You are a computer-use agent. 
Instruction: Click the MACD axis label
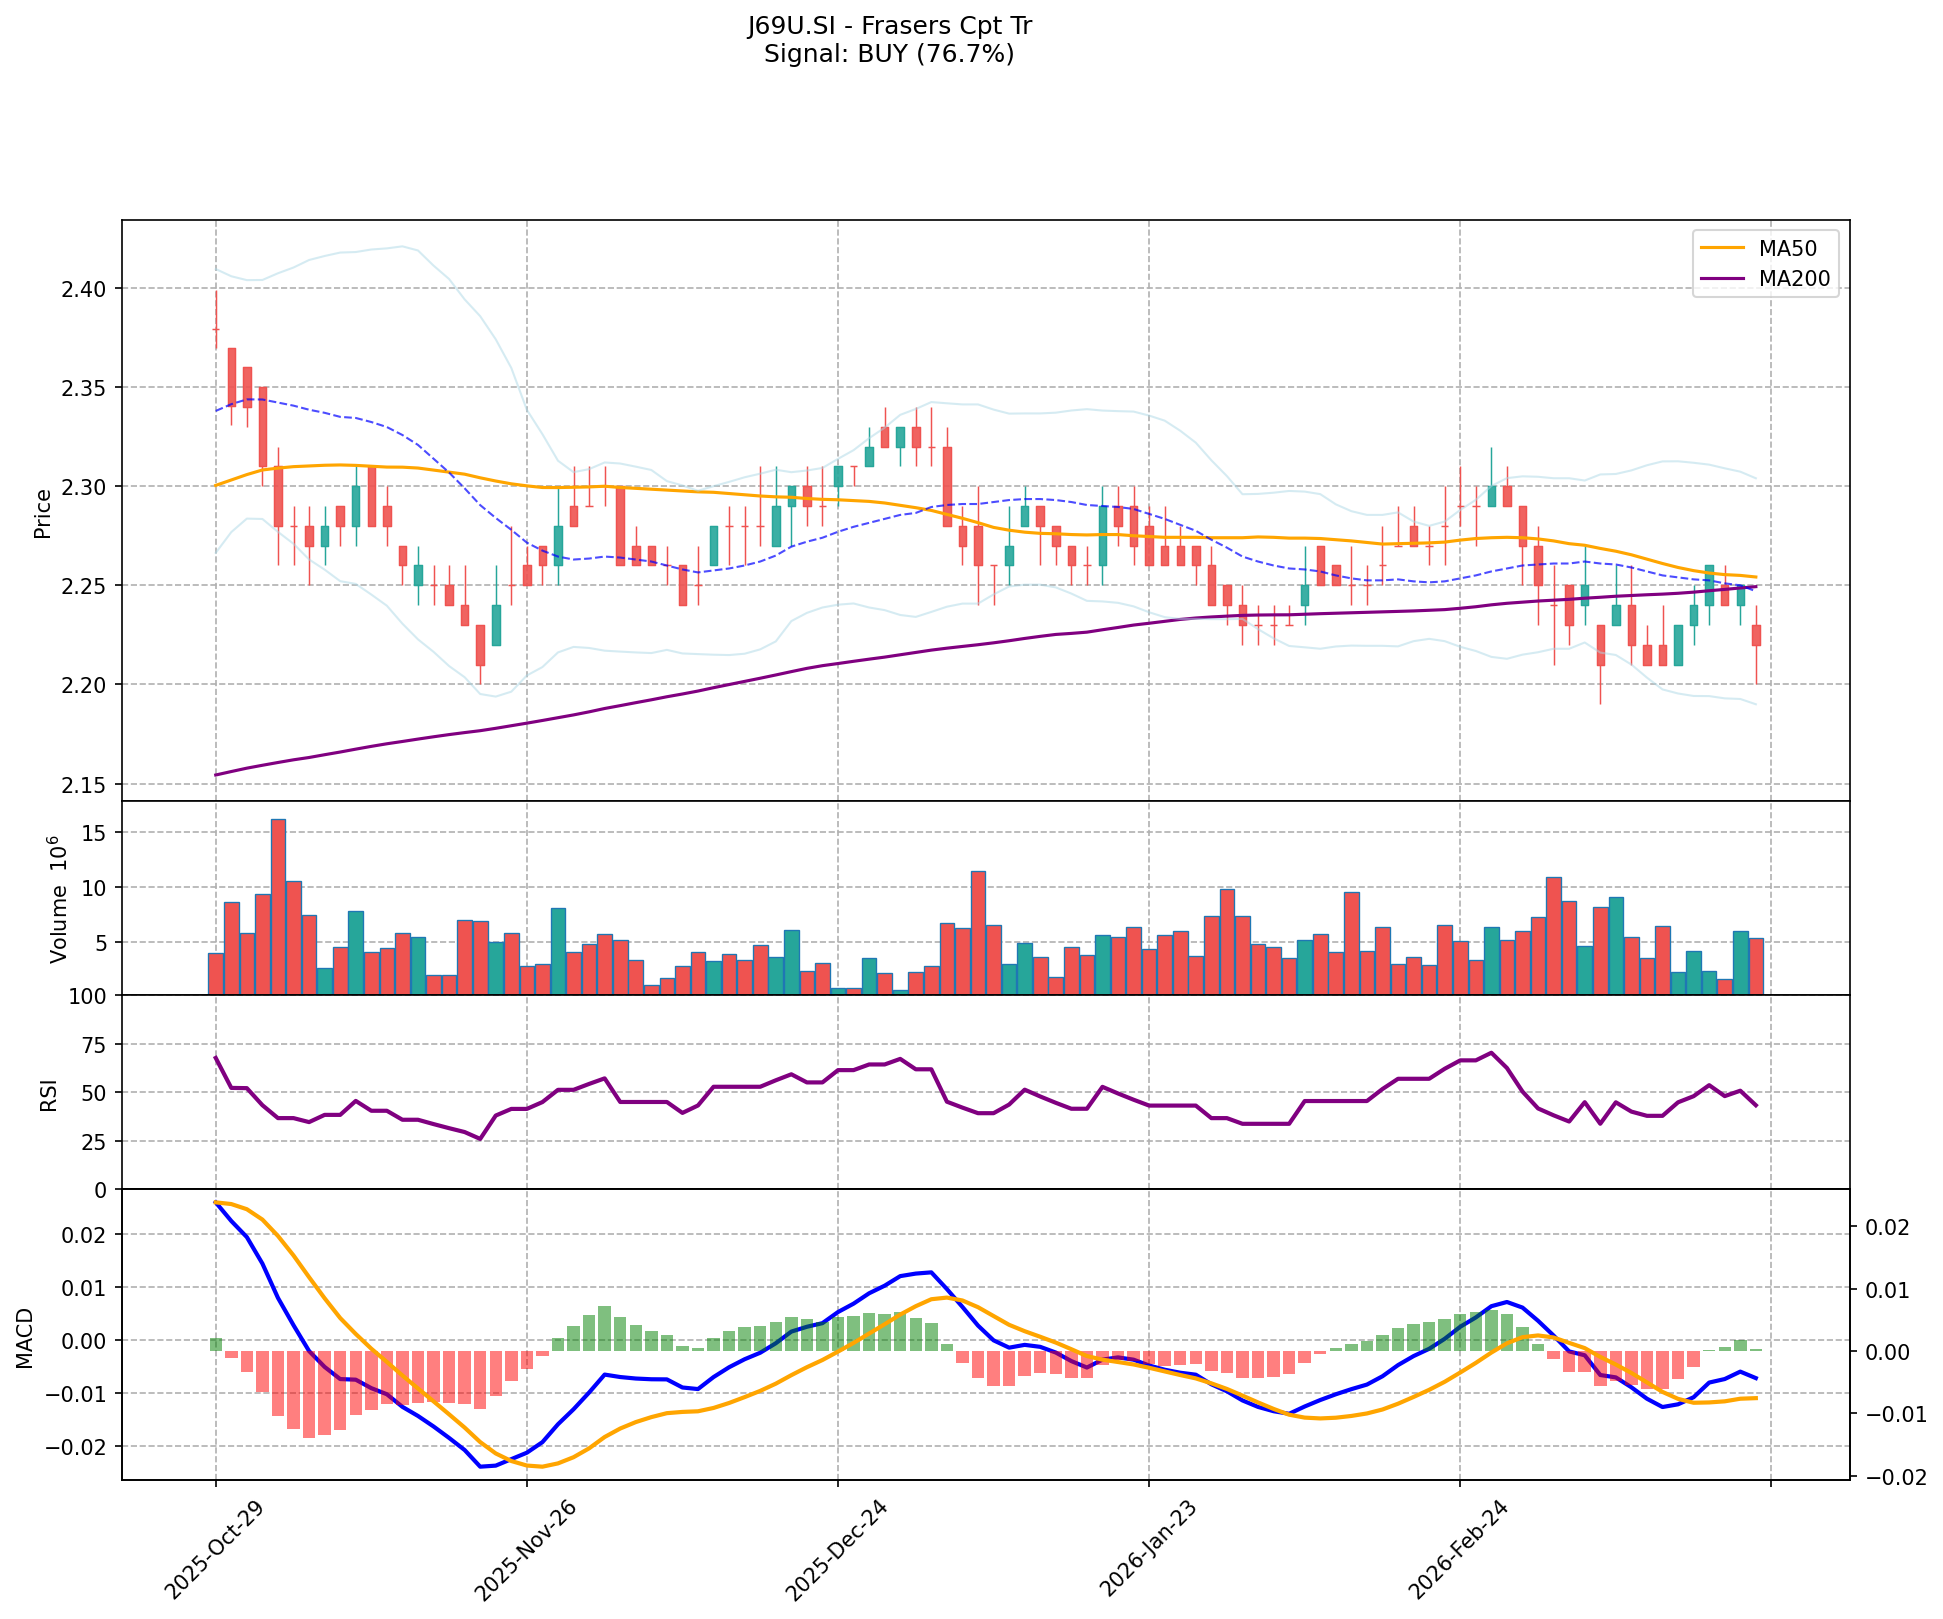[x=24, y=1338]
